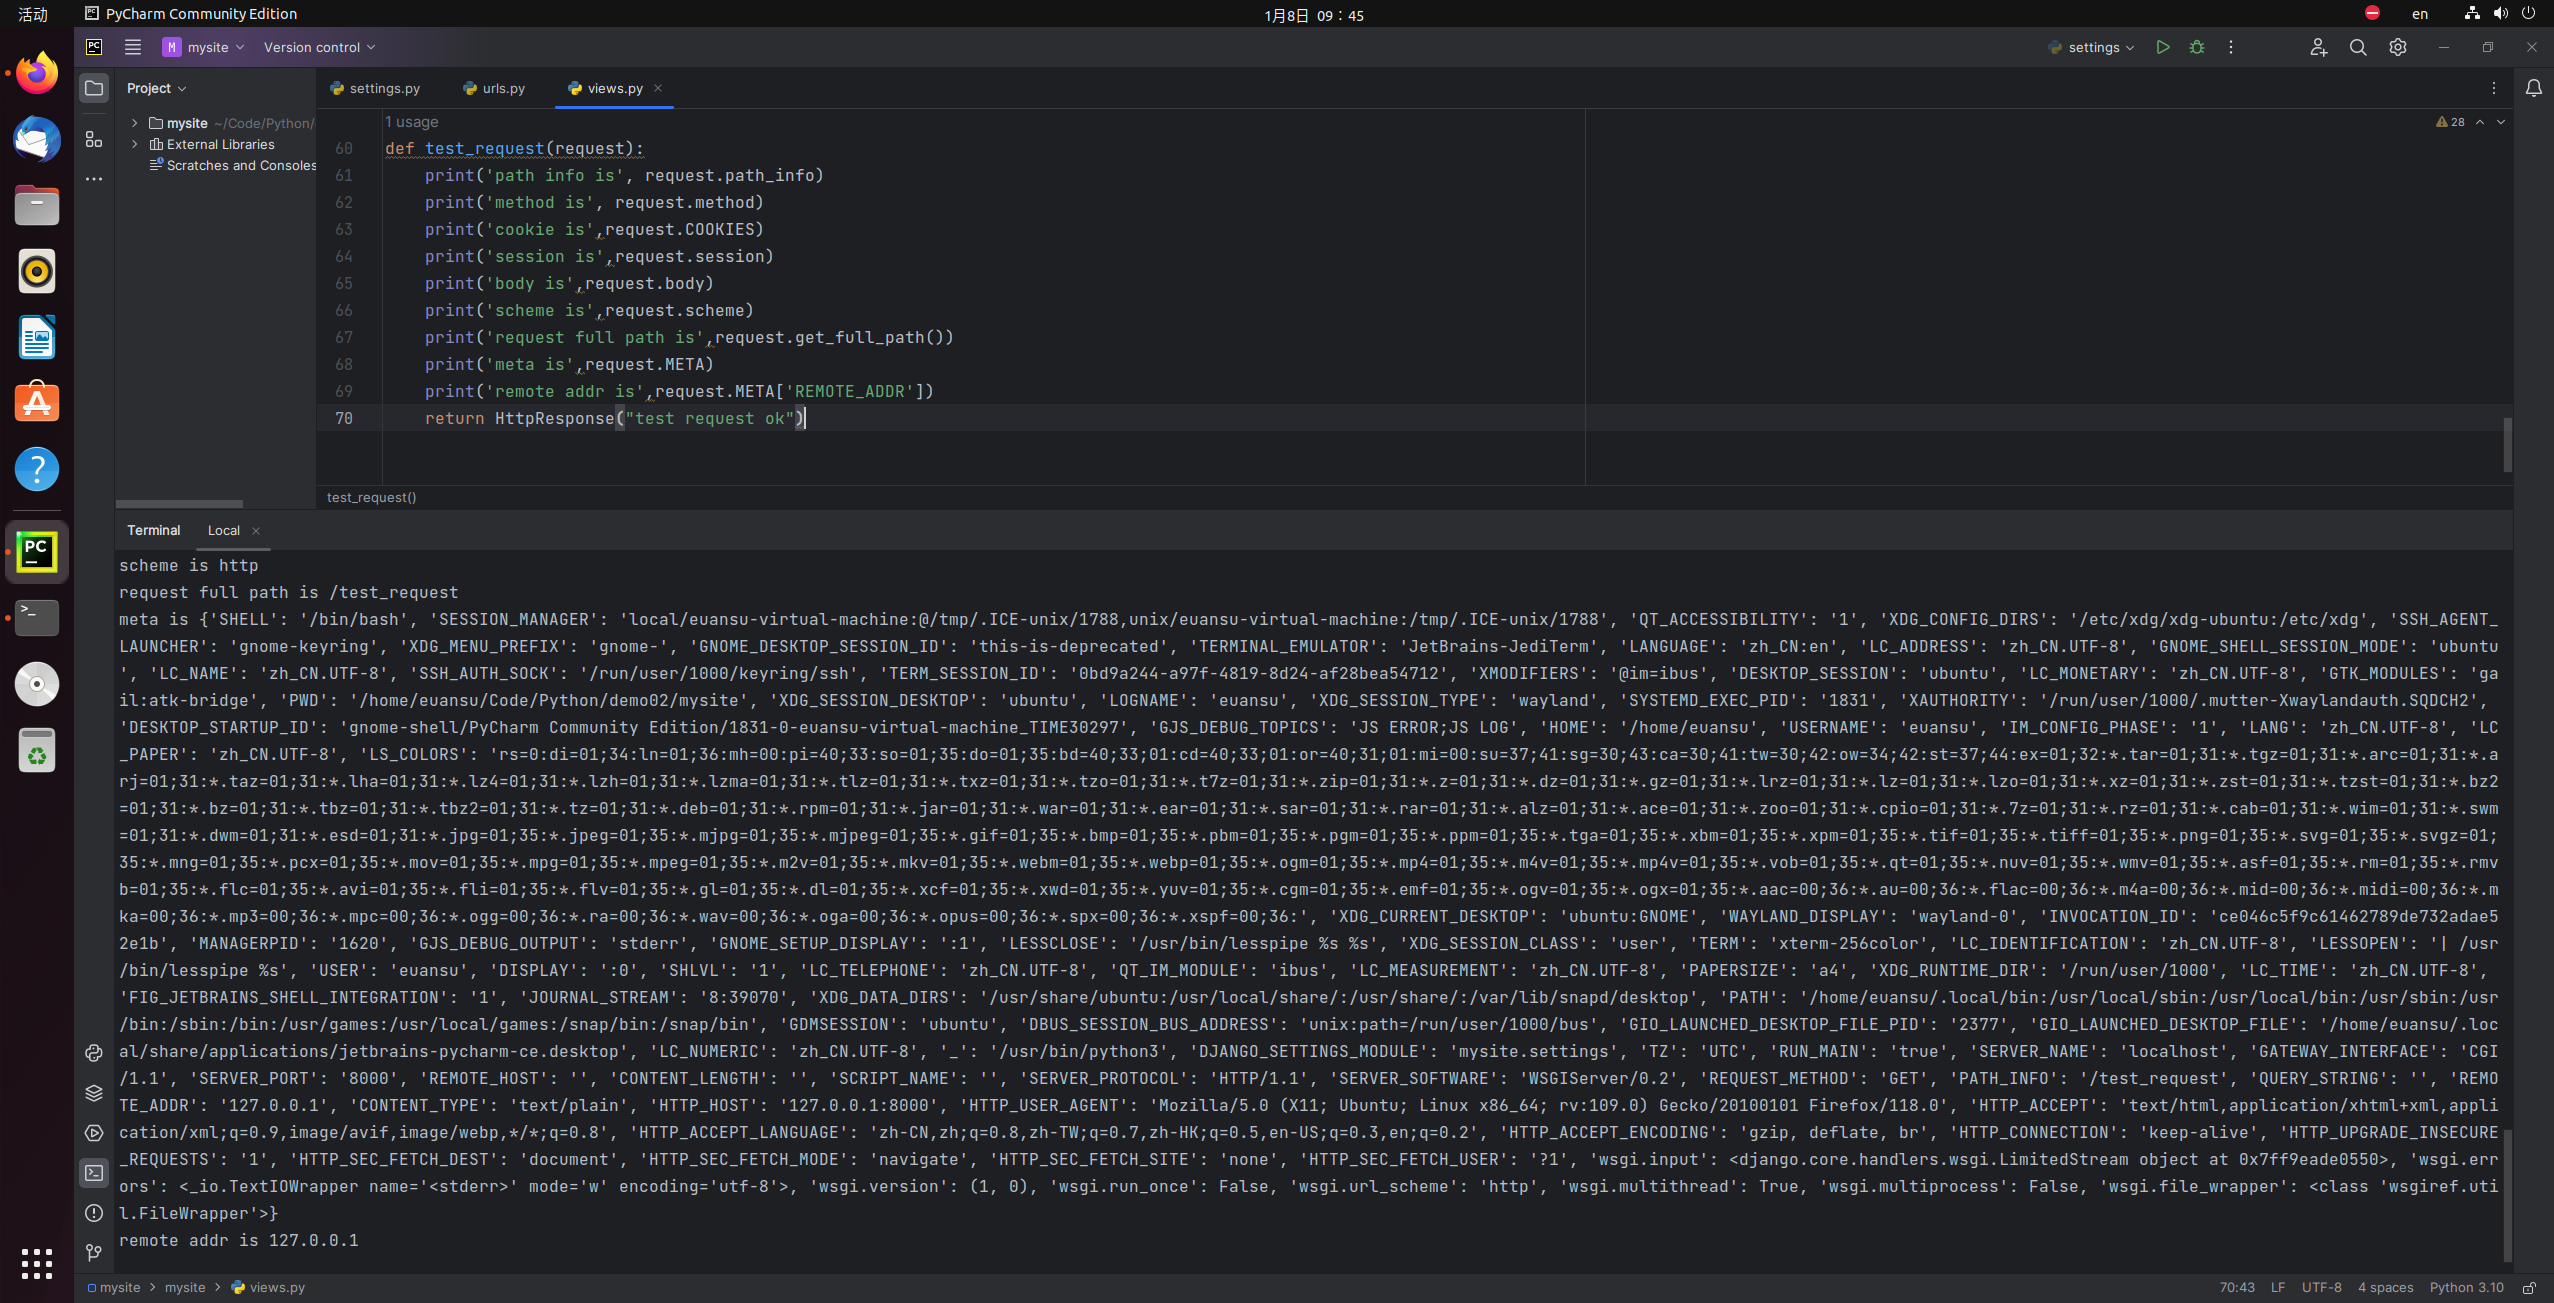
Task: Run the settings configuration
Action: (x=2162, y=47)
